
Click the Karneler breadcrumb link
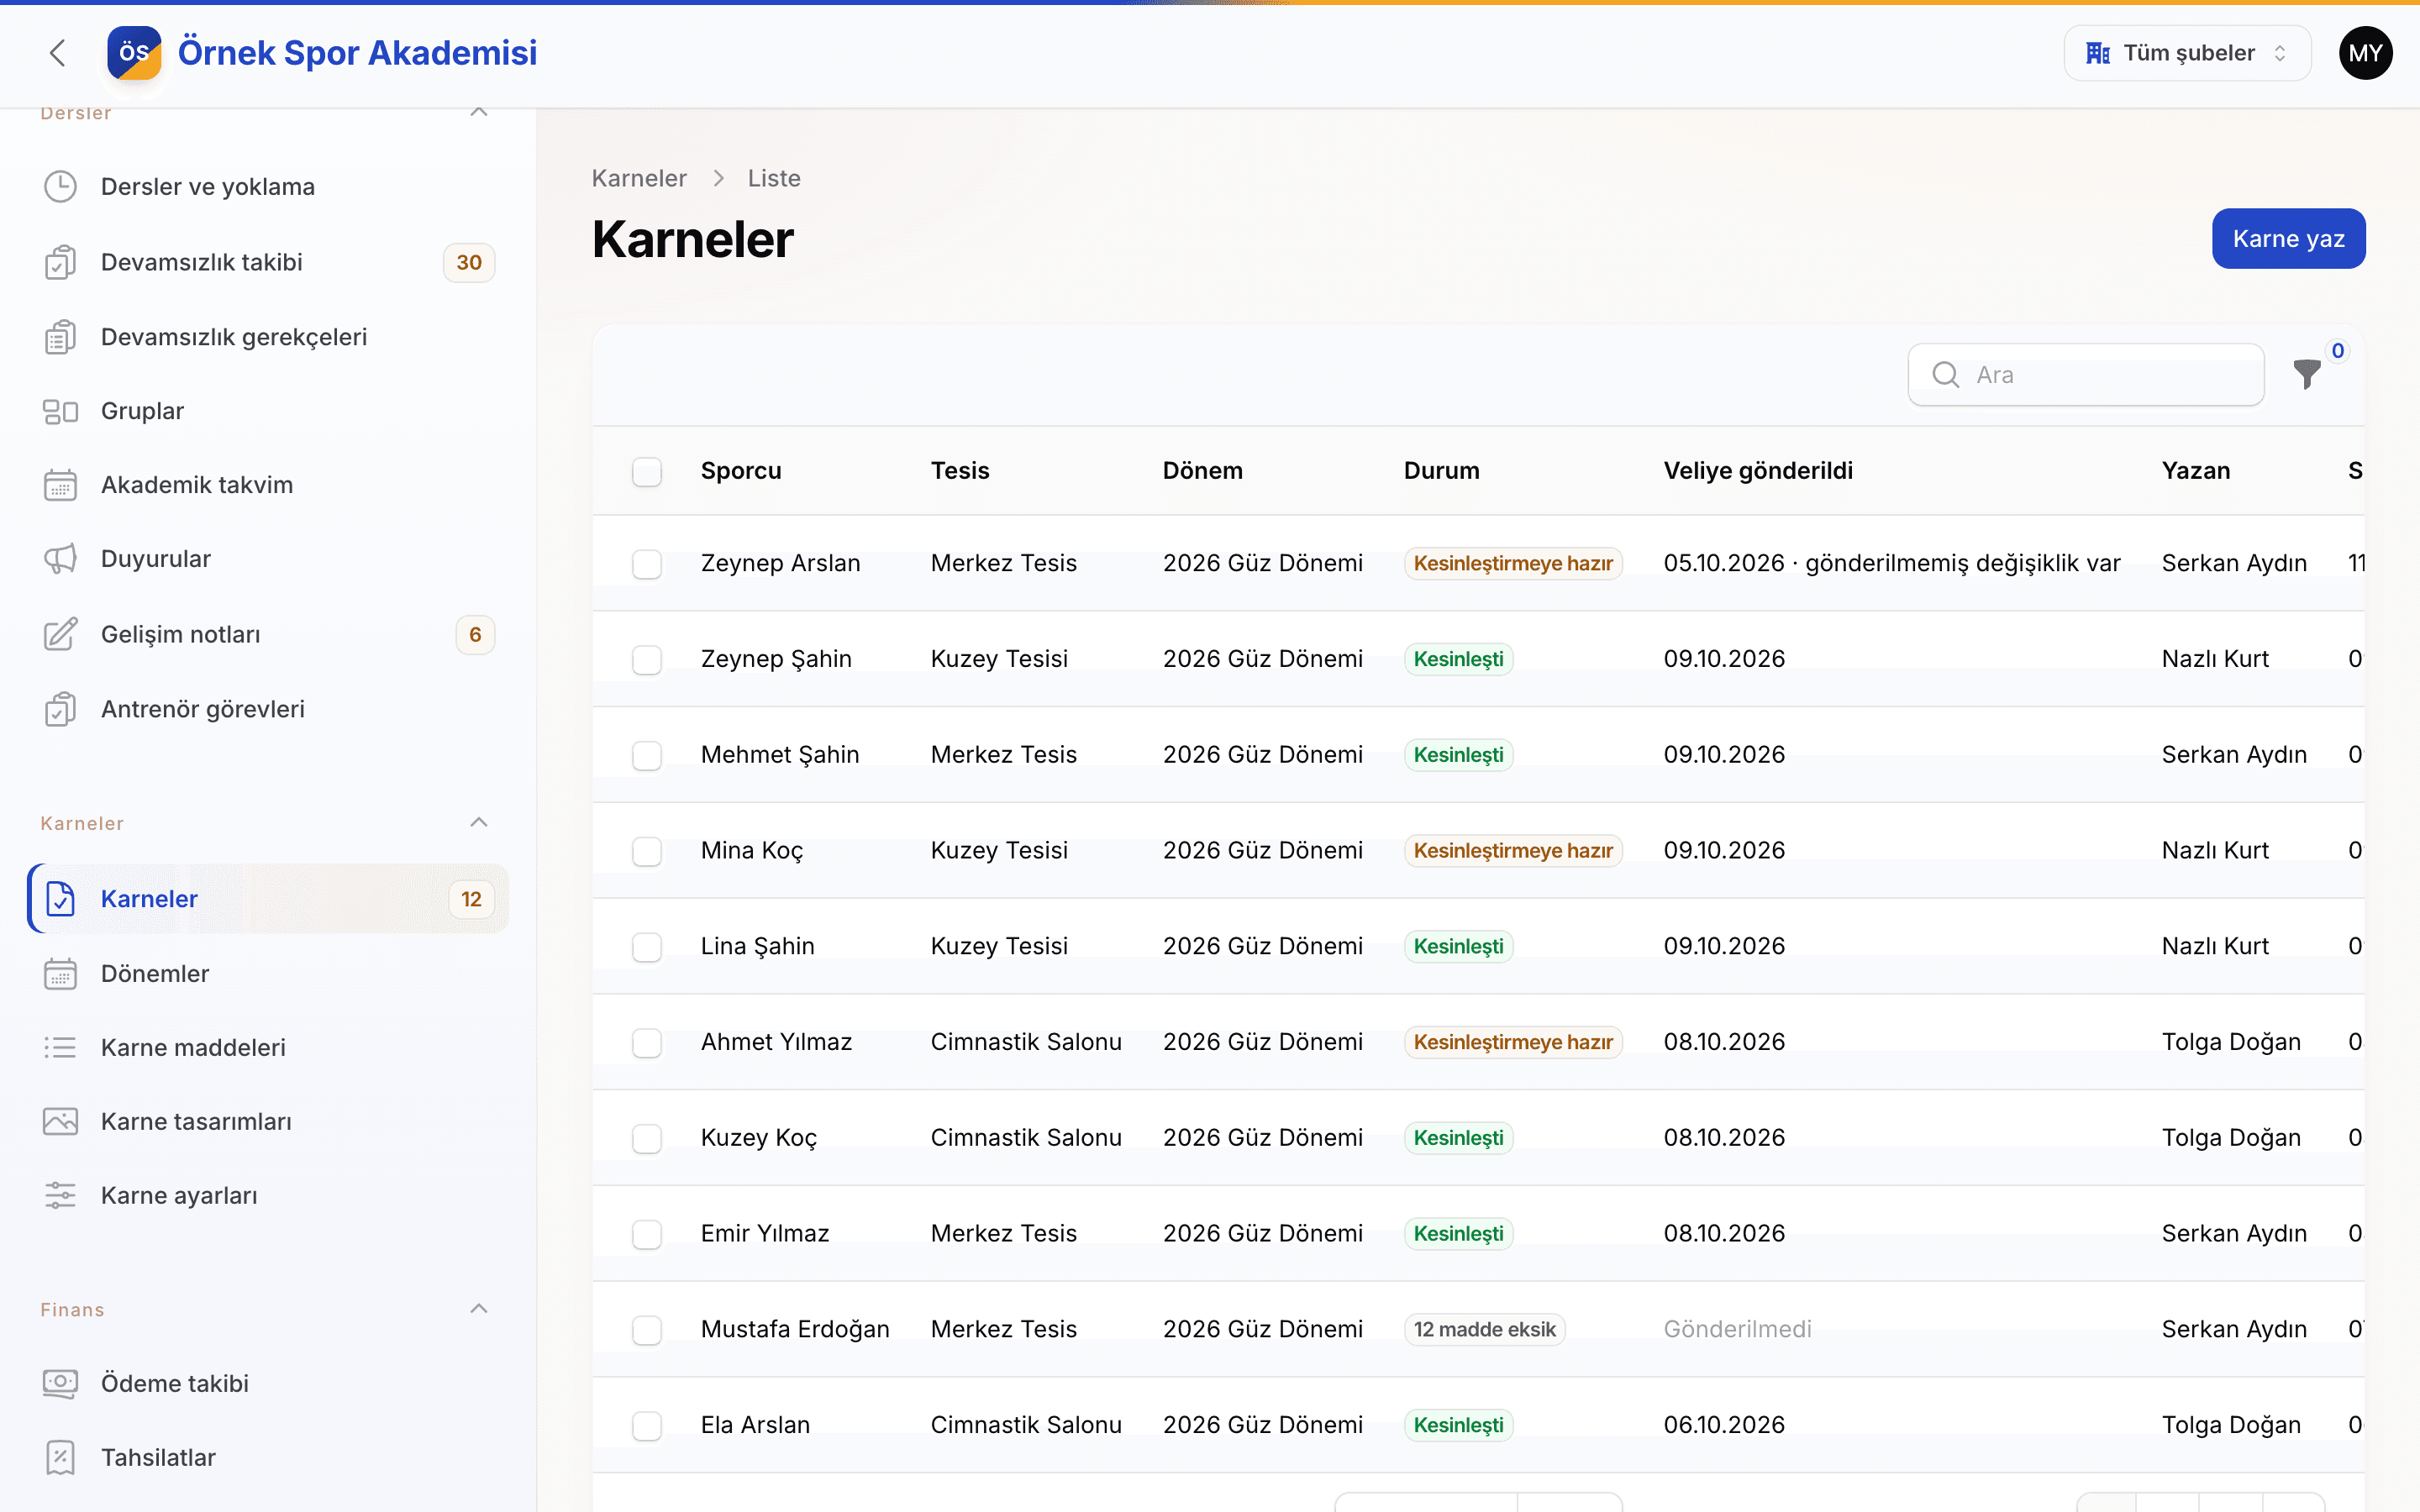coord(639,178)
